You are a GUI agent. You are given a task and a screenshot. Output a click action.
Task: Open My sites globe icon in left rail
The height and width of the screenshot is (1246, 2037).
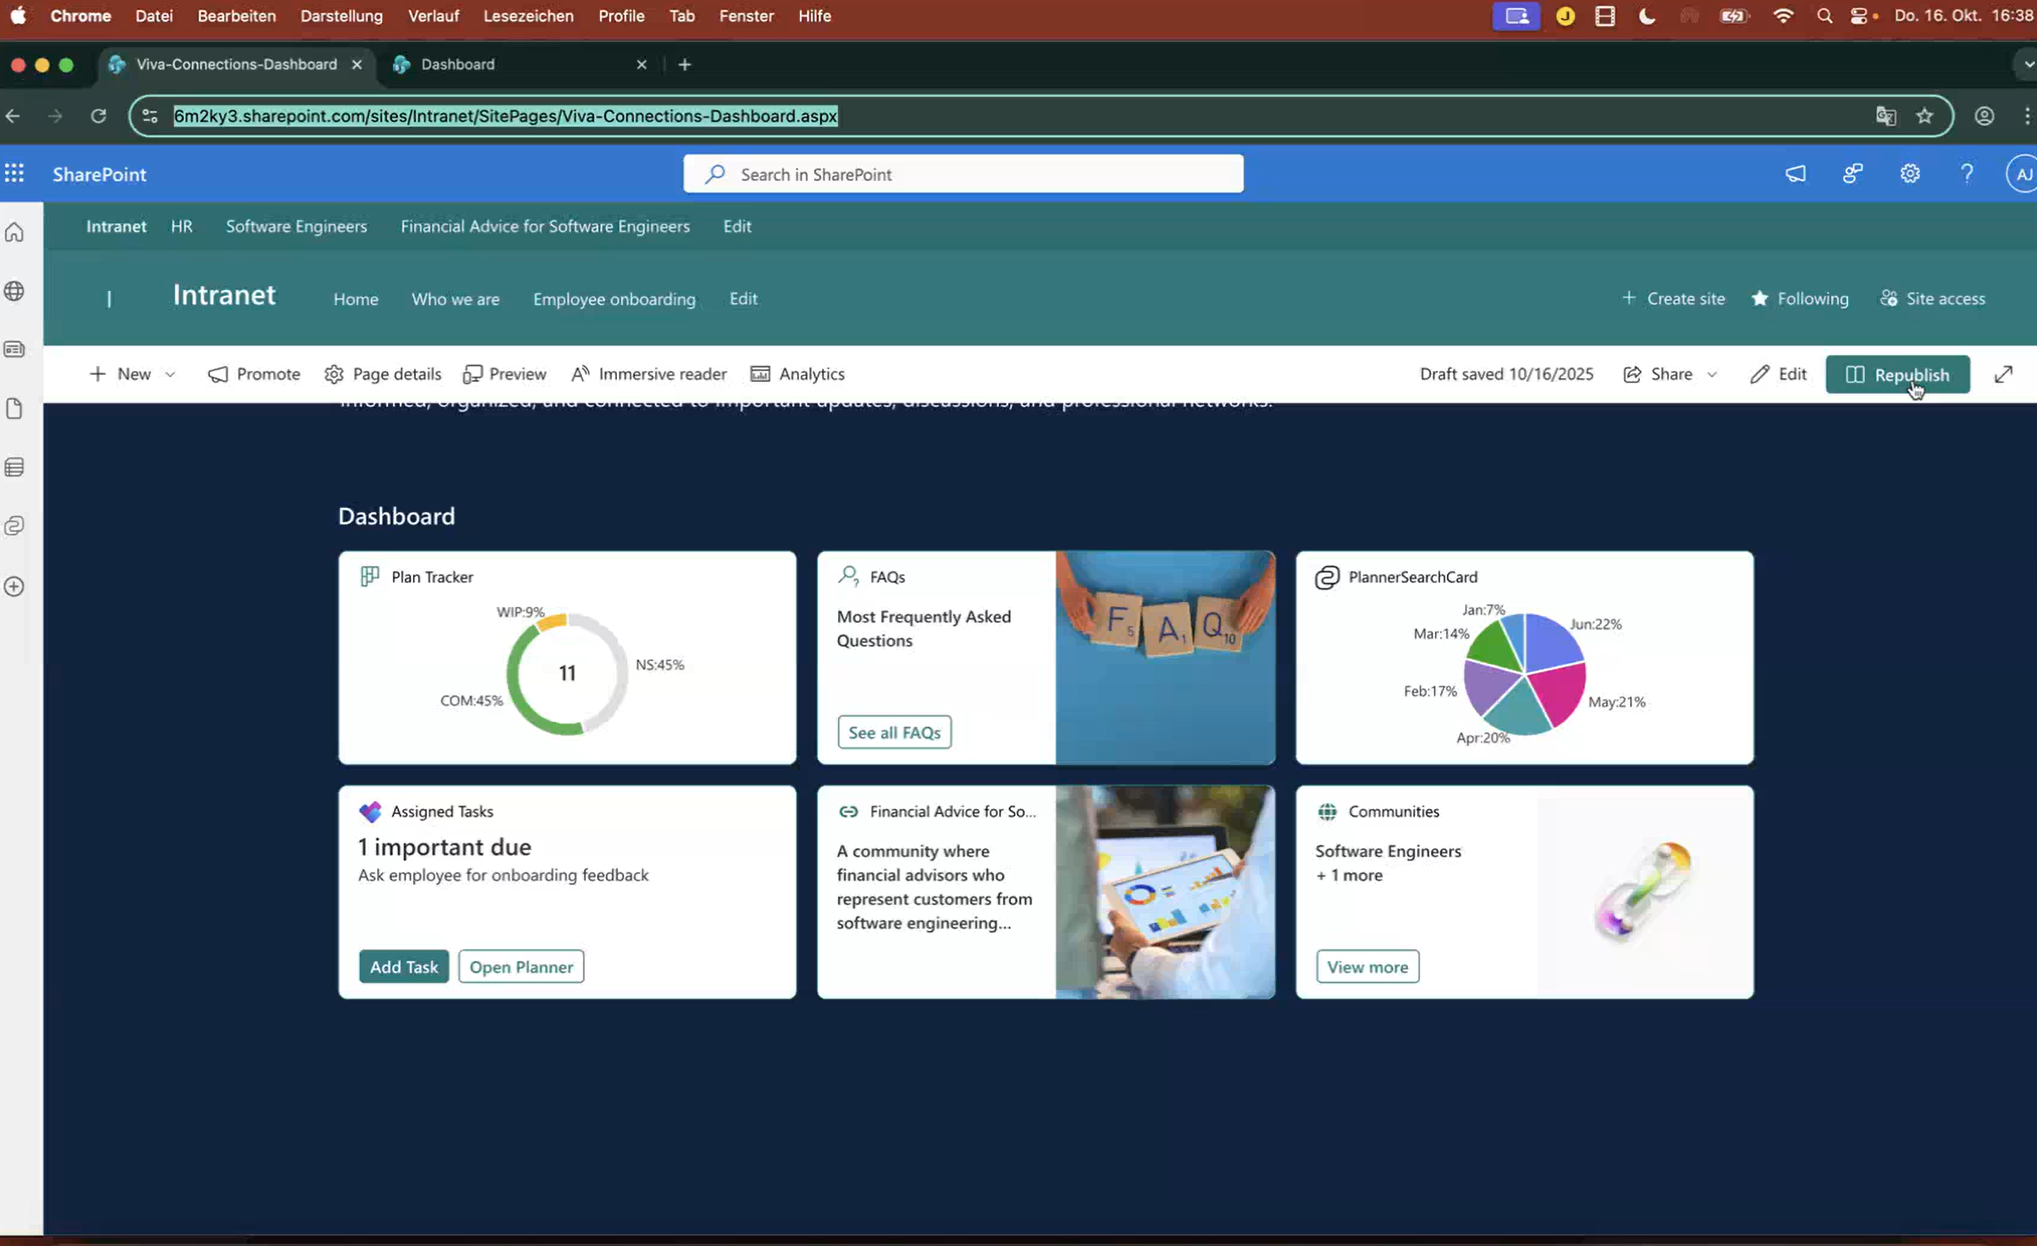tap(15, 291)
